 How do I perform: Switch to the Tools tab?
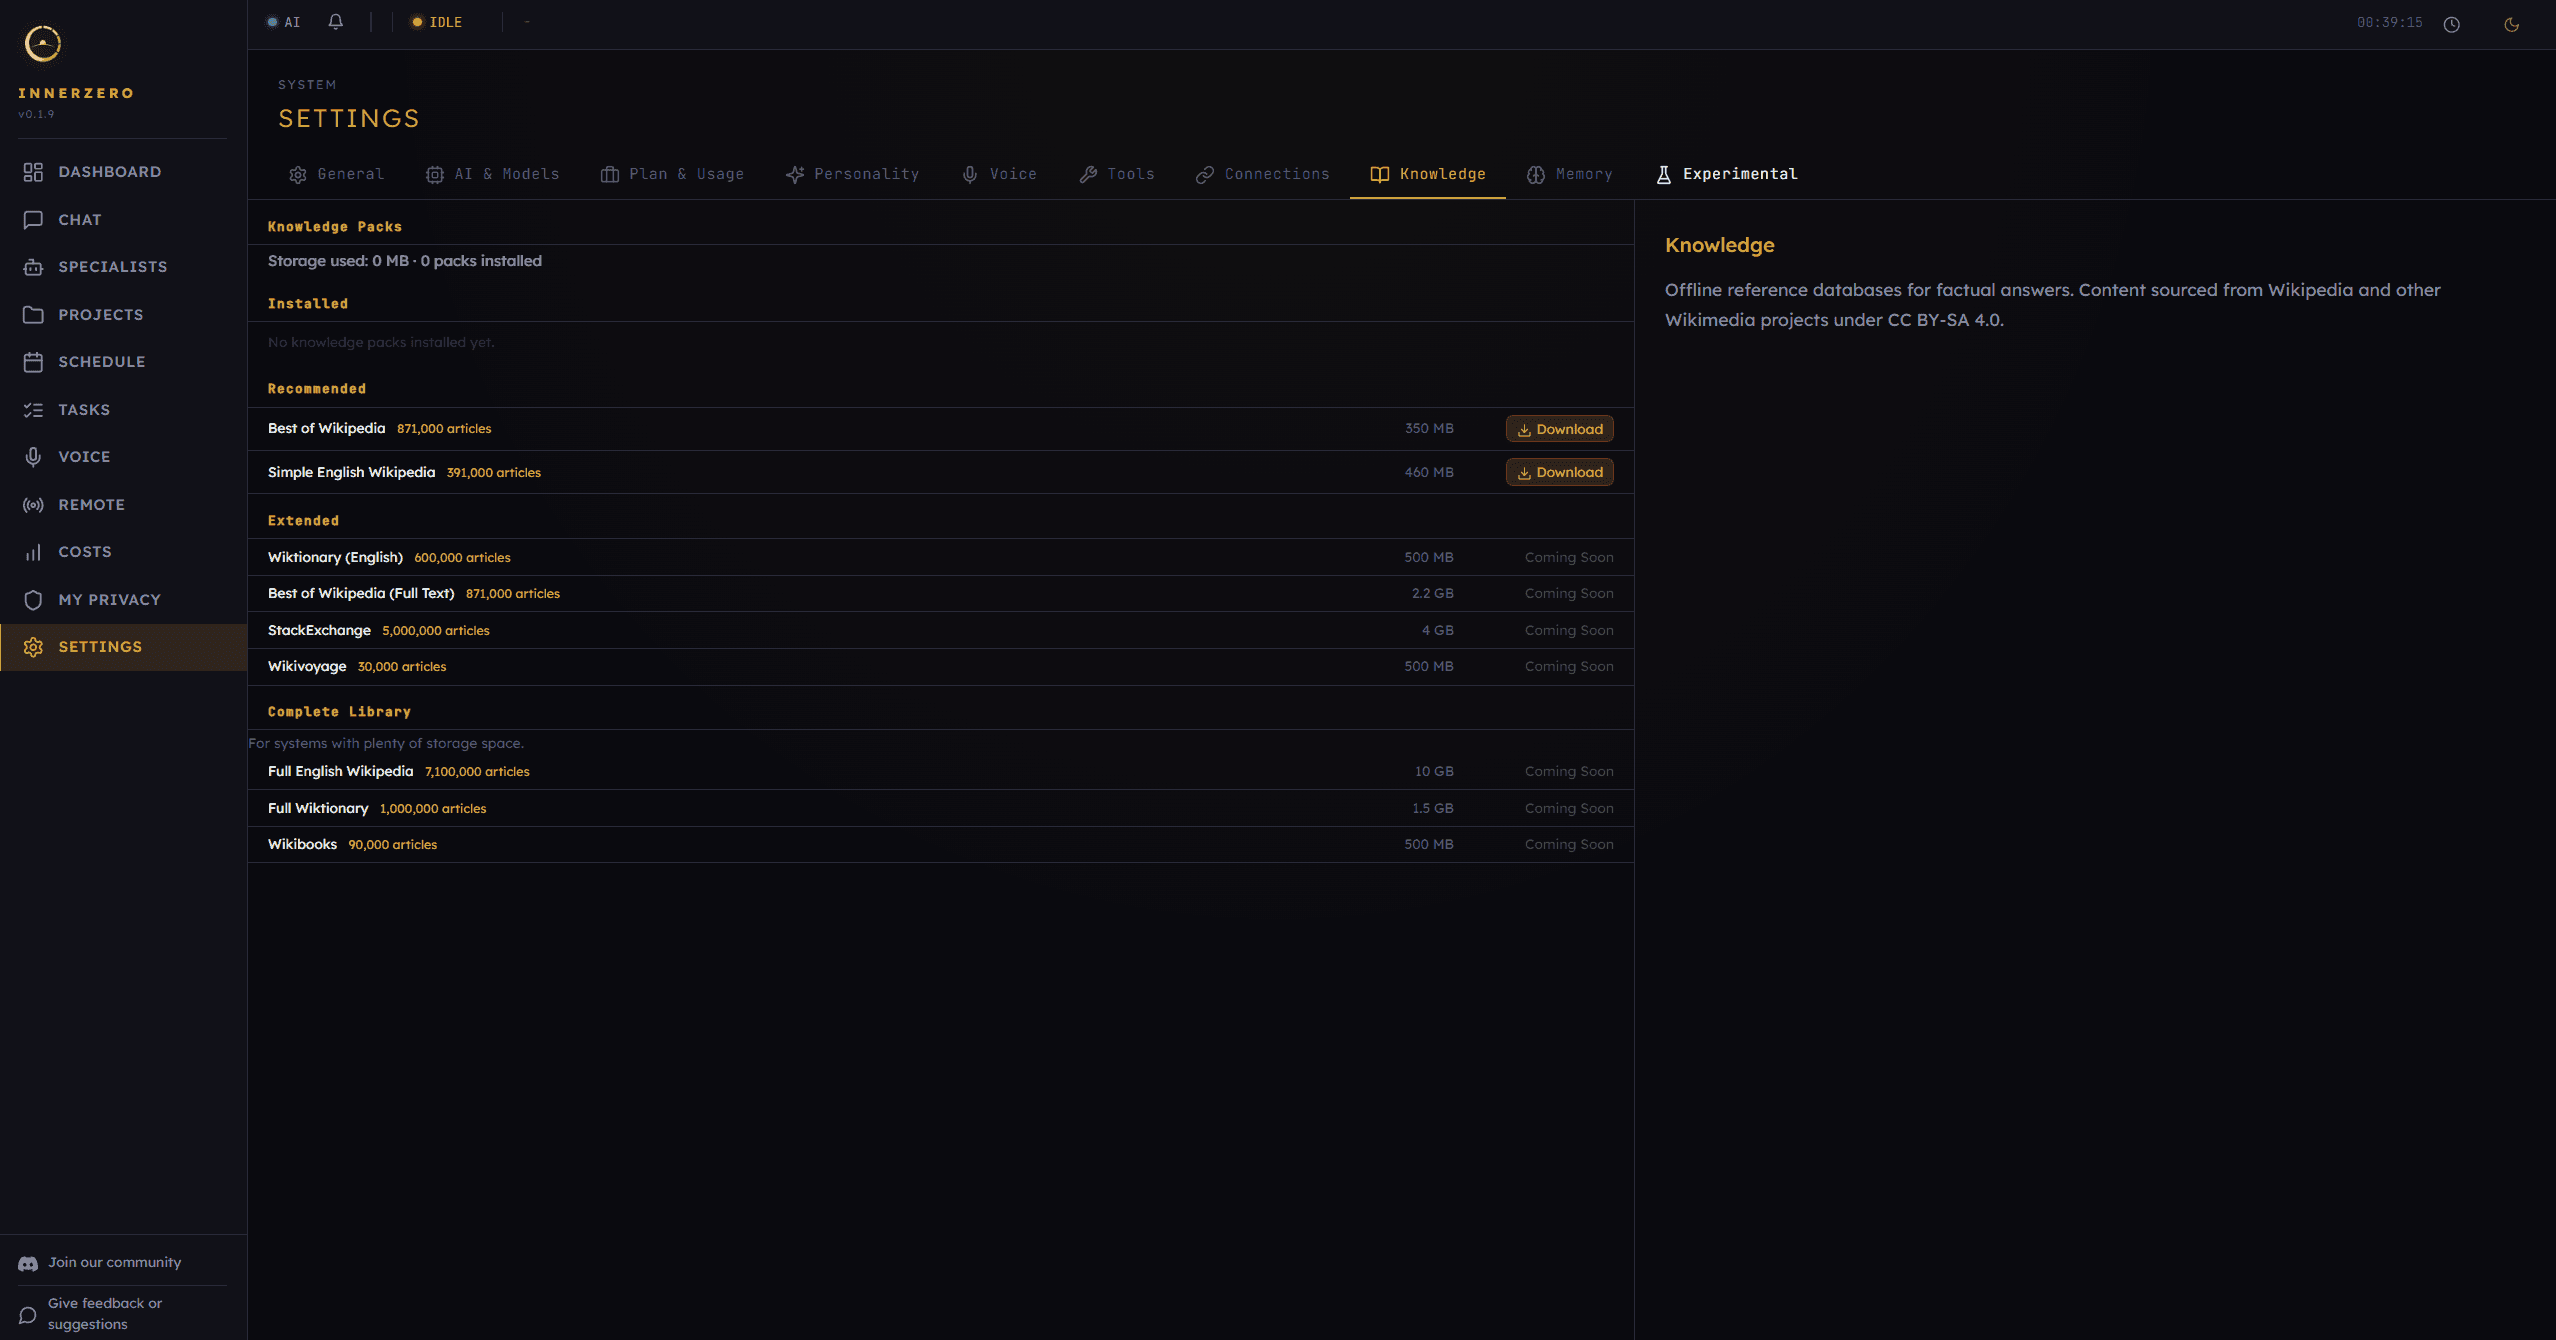click(x=1117, y=174)
